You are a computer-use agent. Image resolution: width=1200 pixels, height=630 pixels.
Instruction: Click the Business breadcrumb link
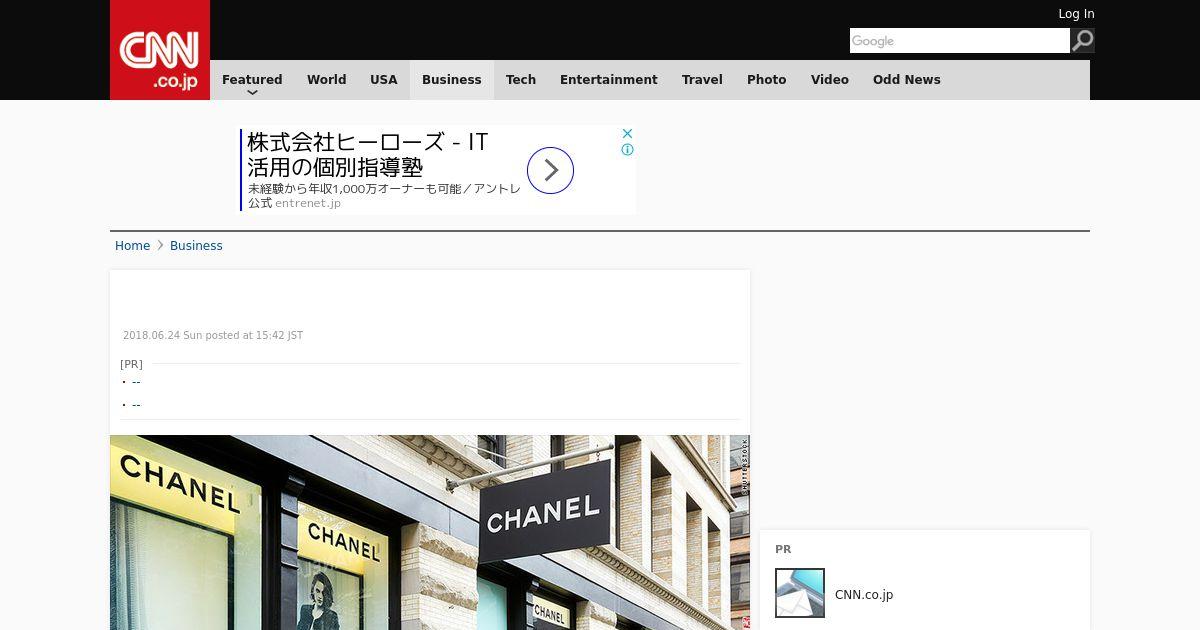[x=196, y=246]
